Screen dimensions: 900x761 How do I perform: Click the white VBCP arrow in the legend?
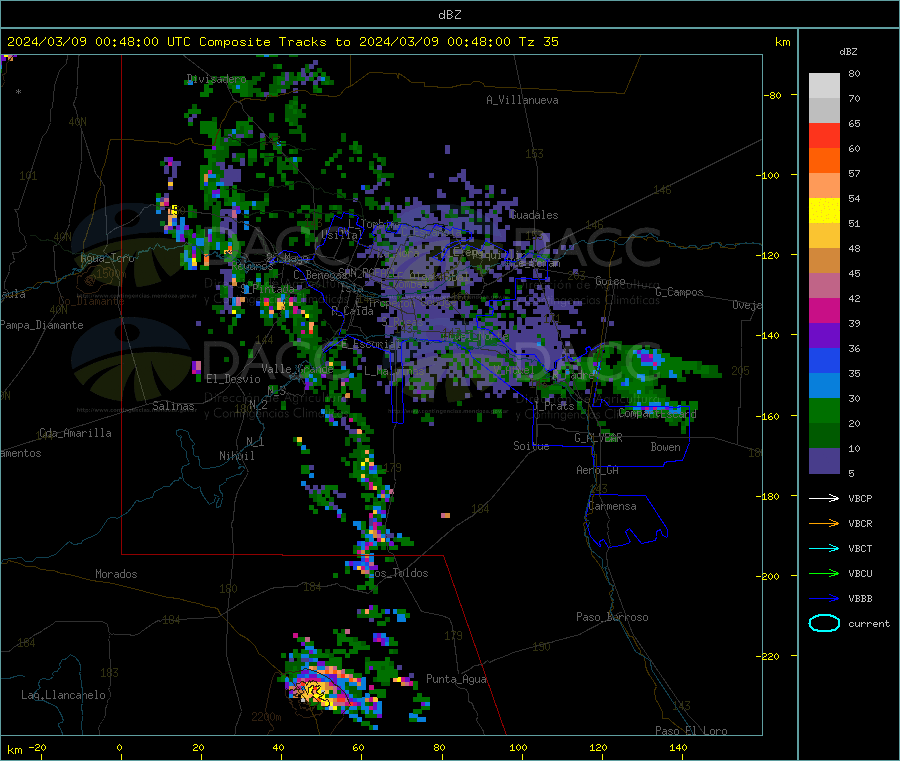[824, 498]
